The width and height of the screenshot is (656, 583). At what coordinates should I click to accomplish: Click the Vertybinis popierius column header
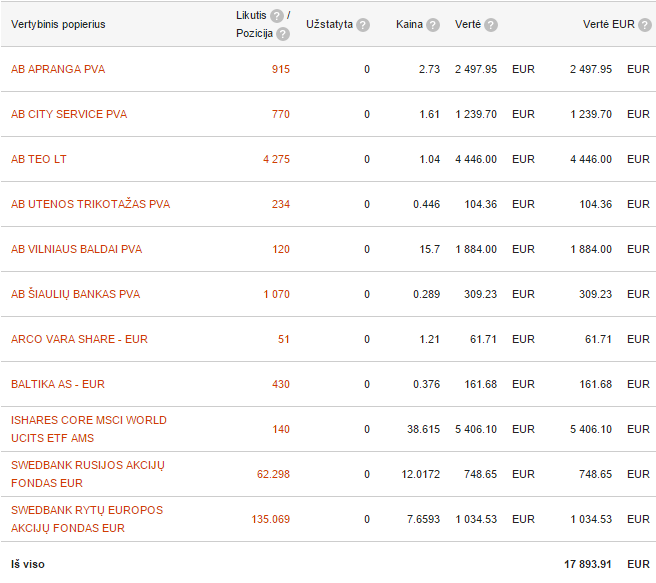point(58,24)
